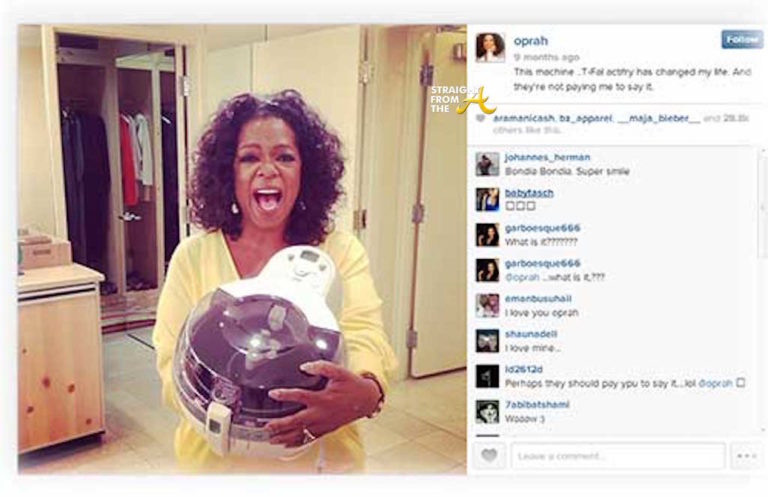Open oprah's profile picture thumbnail
768x497 pixels.
point(490,47)
